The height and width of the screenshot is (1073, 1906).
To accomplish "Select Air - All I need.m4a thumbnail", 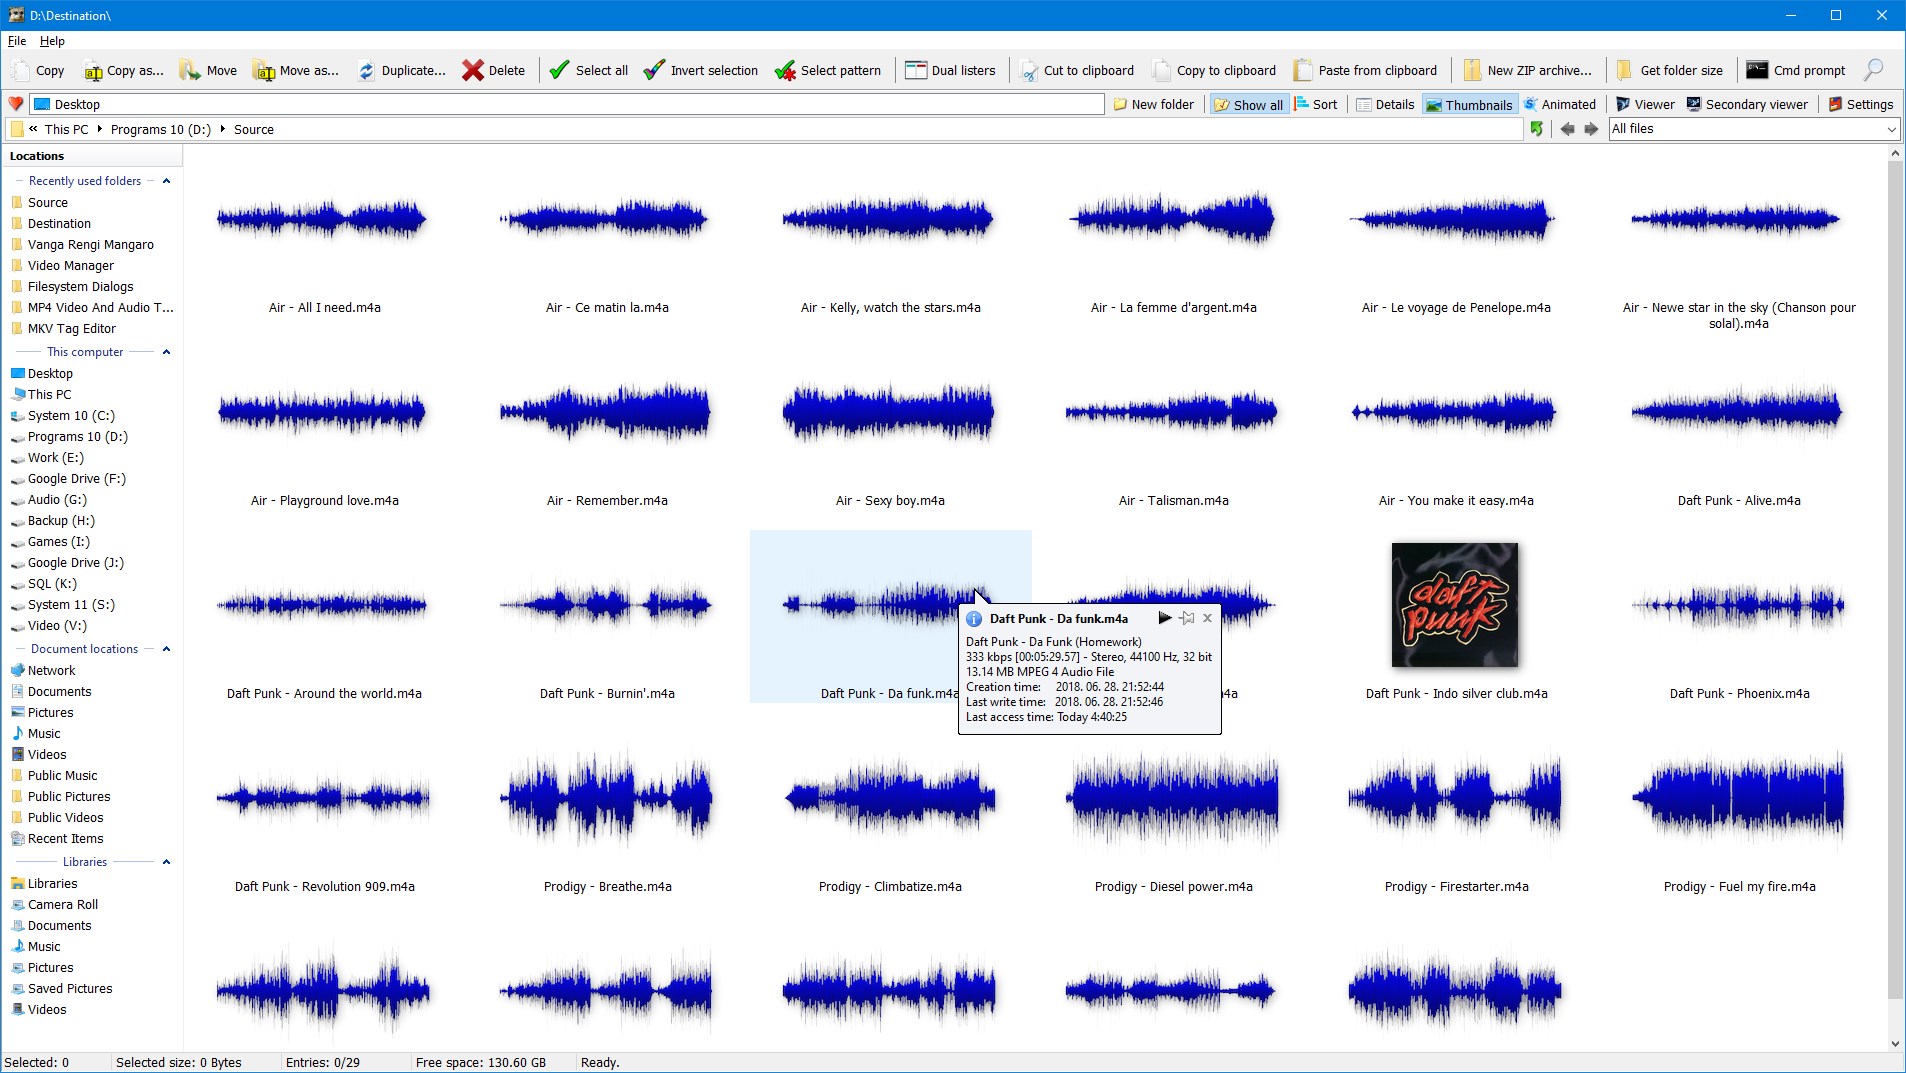I will click(x=322, y=220).
